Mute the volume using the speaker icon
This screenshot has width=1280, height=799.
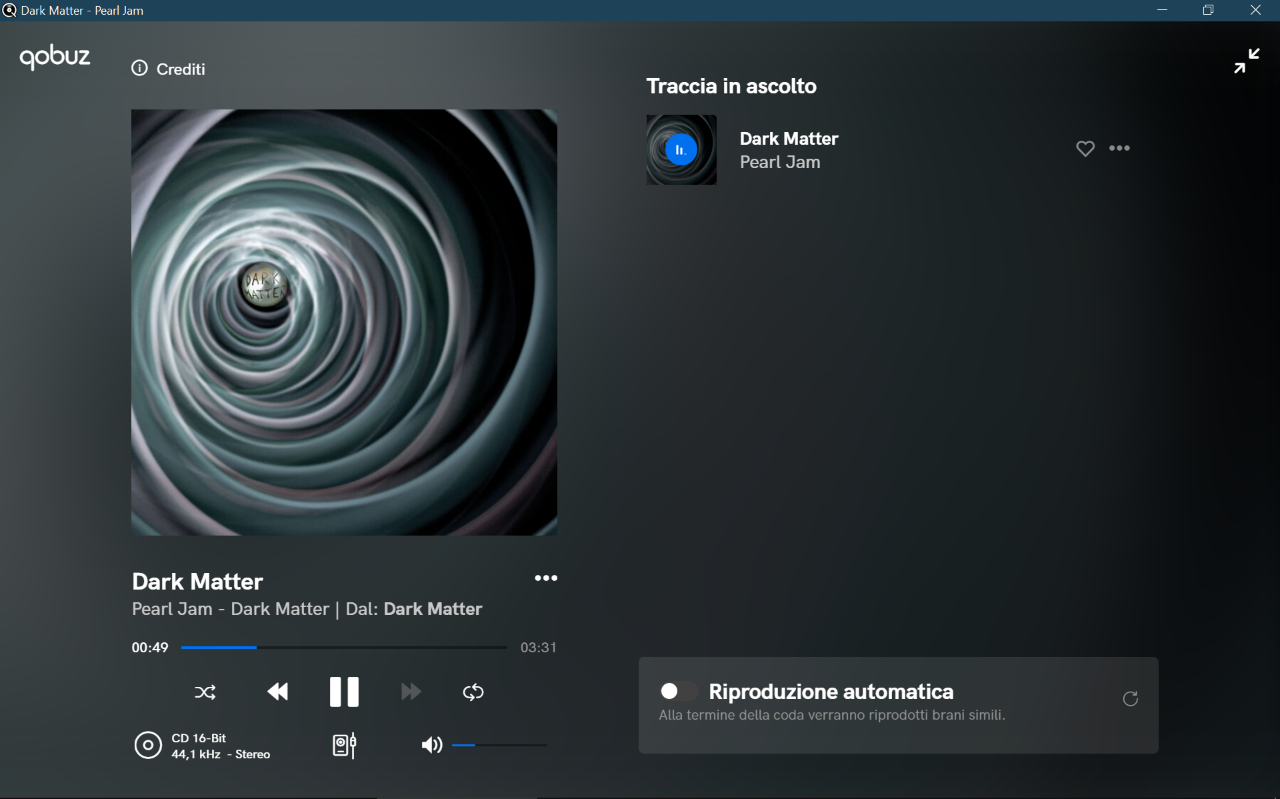click(x=431, y=745)
